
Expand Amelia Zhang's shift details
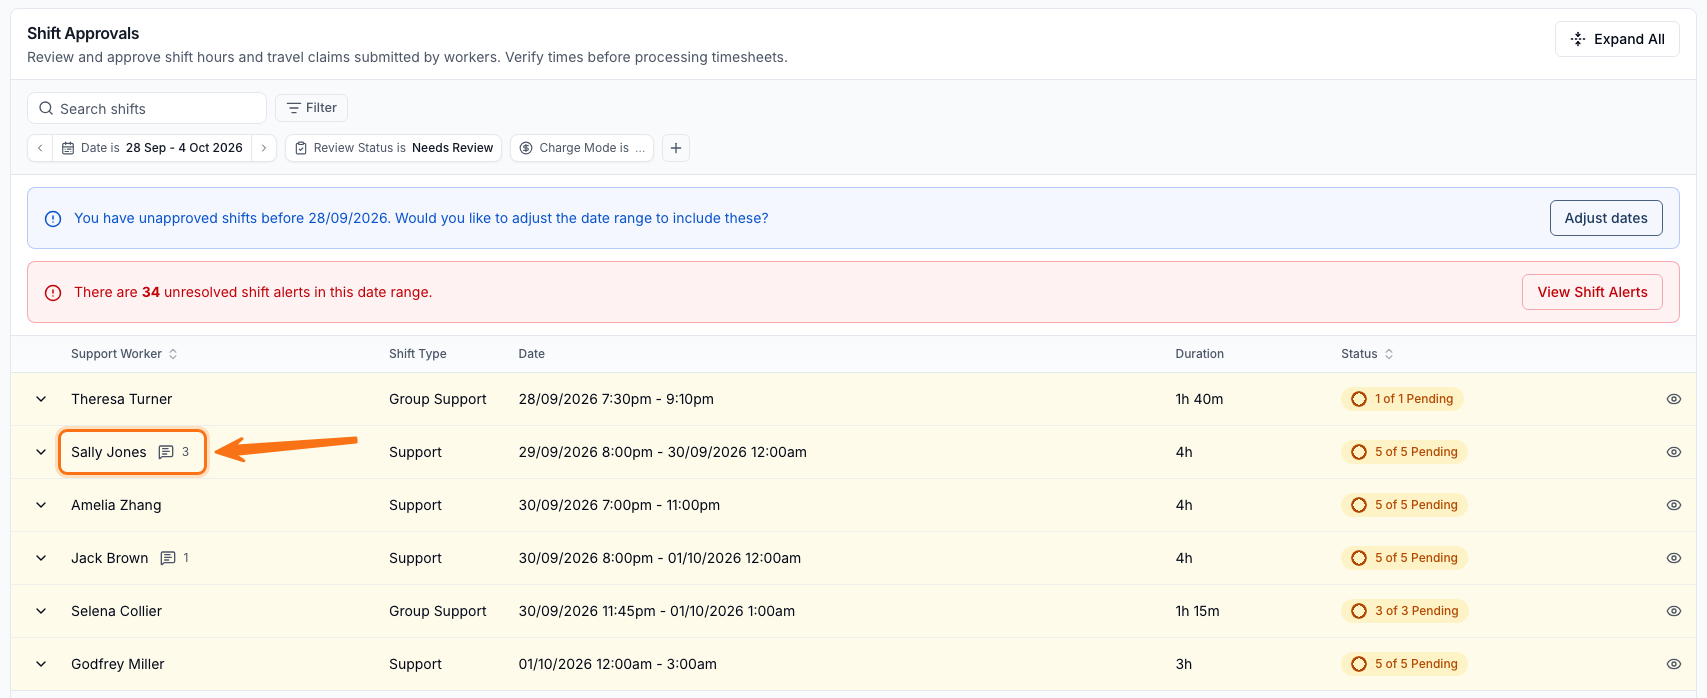41,505
